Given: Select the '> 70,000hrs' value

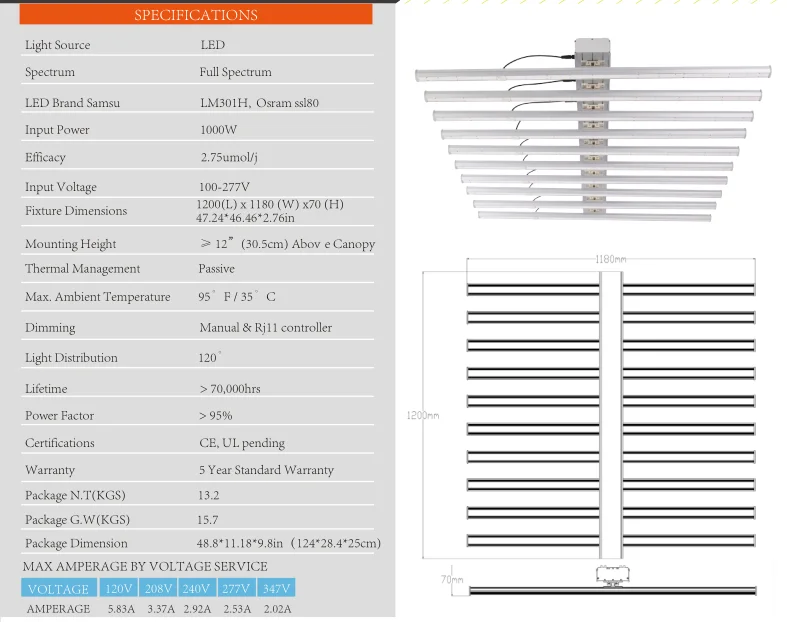Looking at the screenshot, I should 230,389.
